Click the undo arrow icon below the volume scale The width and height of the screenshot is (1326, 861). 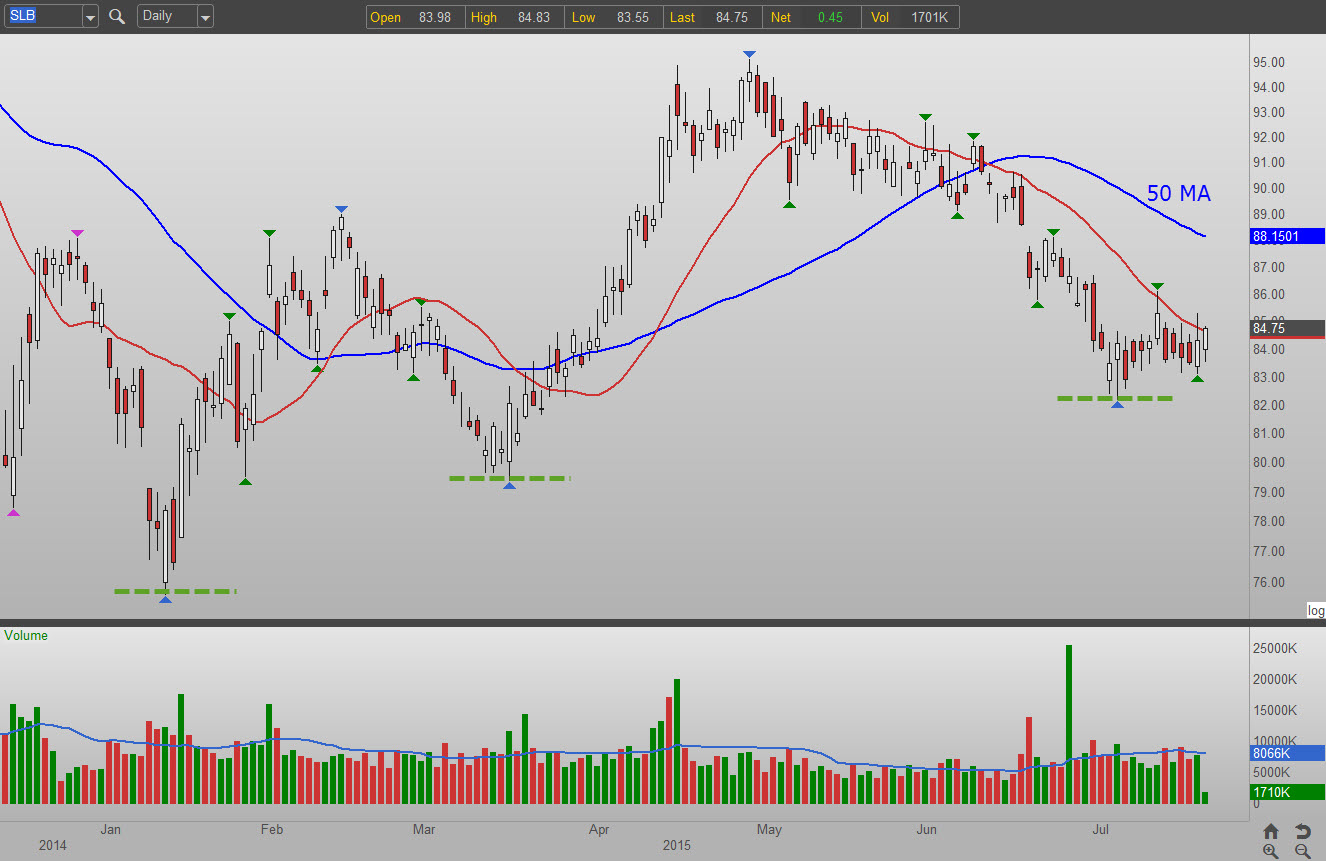click(1302, 831)
